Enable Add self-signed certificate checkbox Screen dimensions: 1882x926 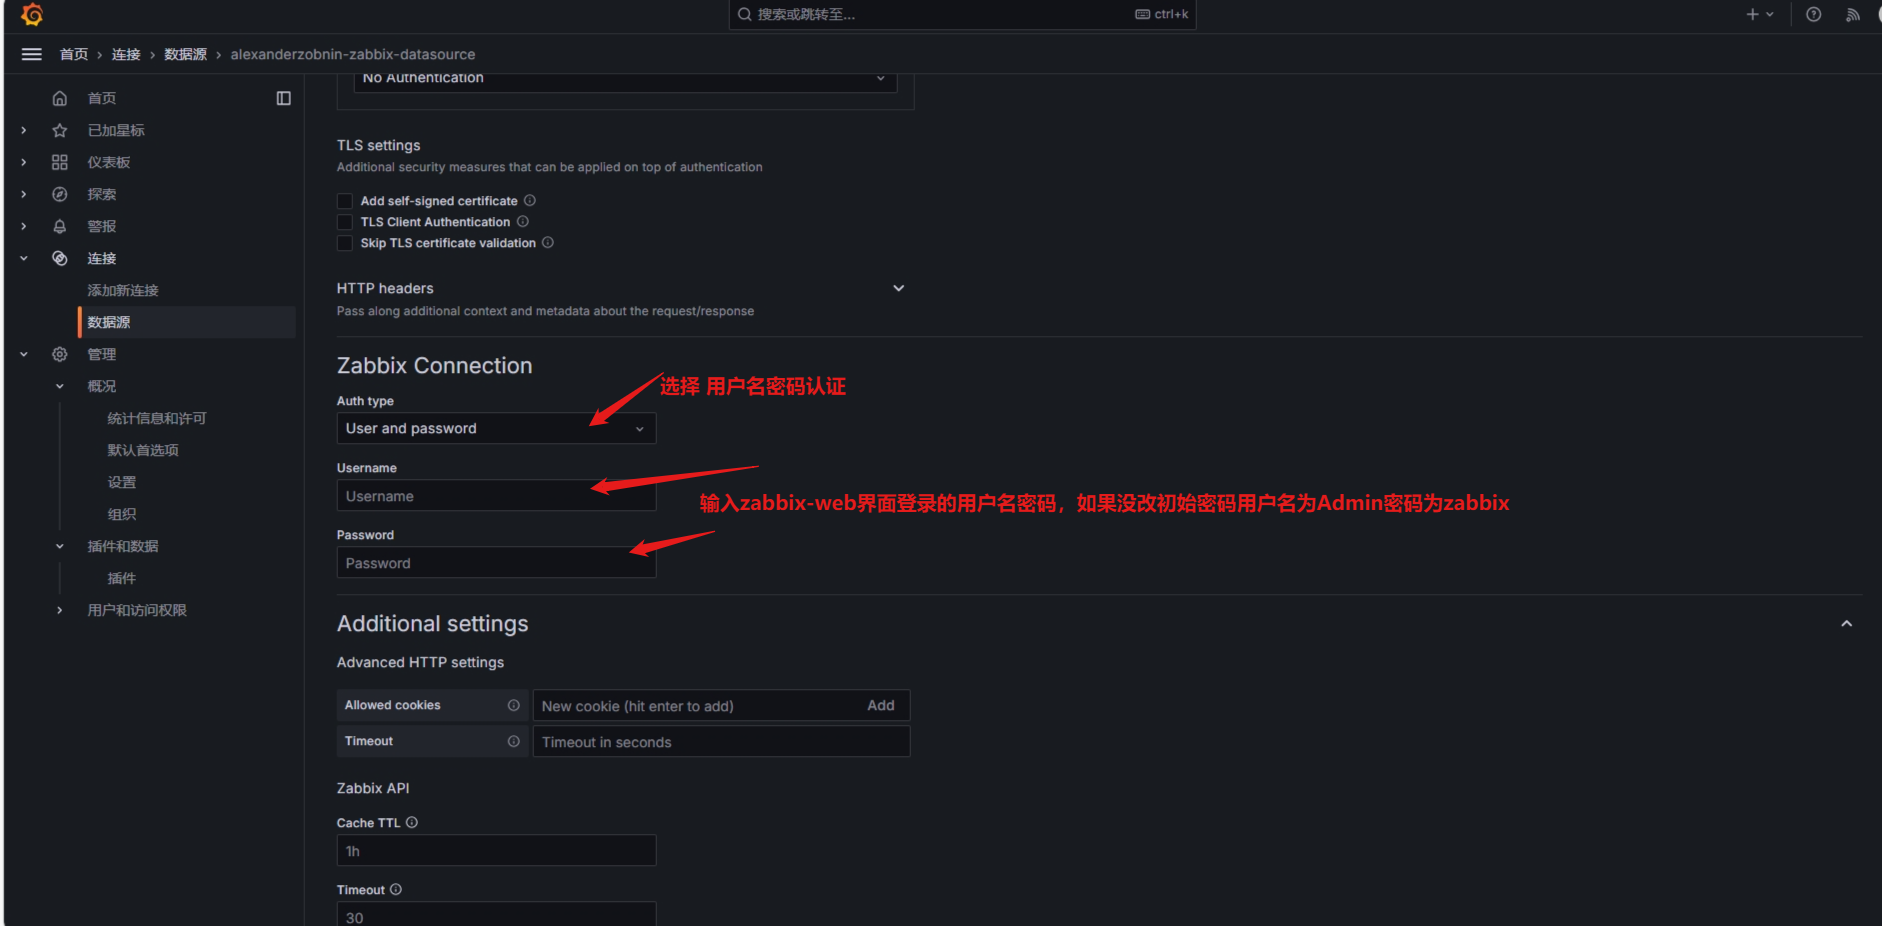345,201
